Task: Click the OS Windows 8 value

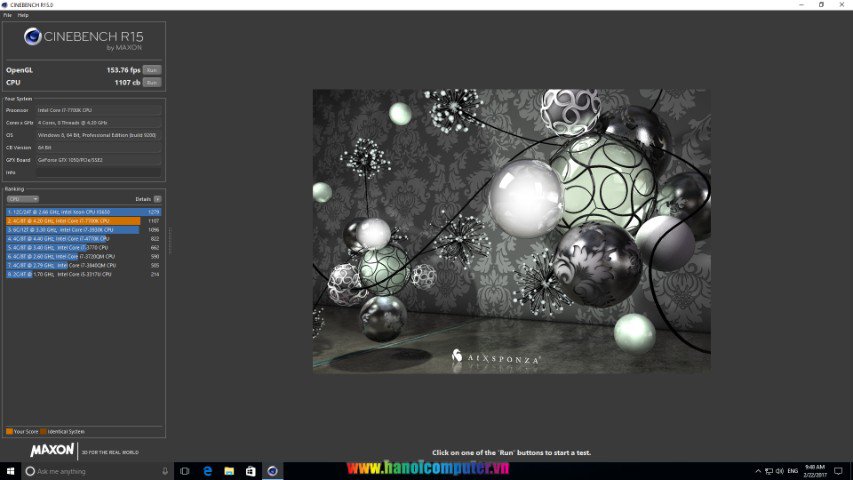Action: [x=98, y=135]
